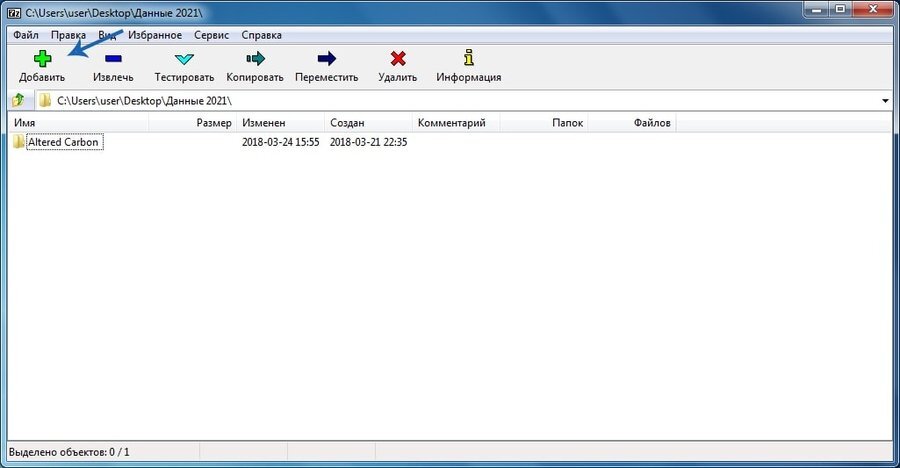Click the green plus Добавить icon

pos(42,59)
